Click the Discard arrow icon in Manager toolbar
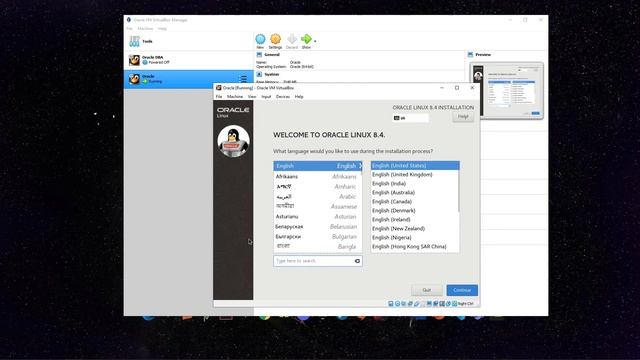This screenshot has width=640, height=360. (x=292, y=39)
